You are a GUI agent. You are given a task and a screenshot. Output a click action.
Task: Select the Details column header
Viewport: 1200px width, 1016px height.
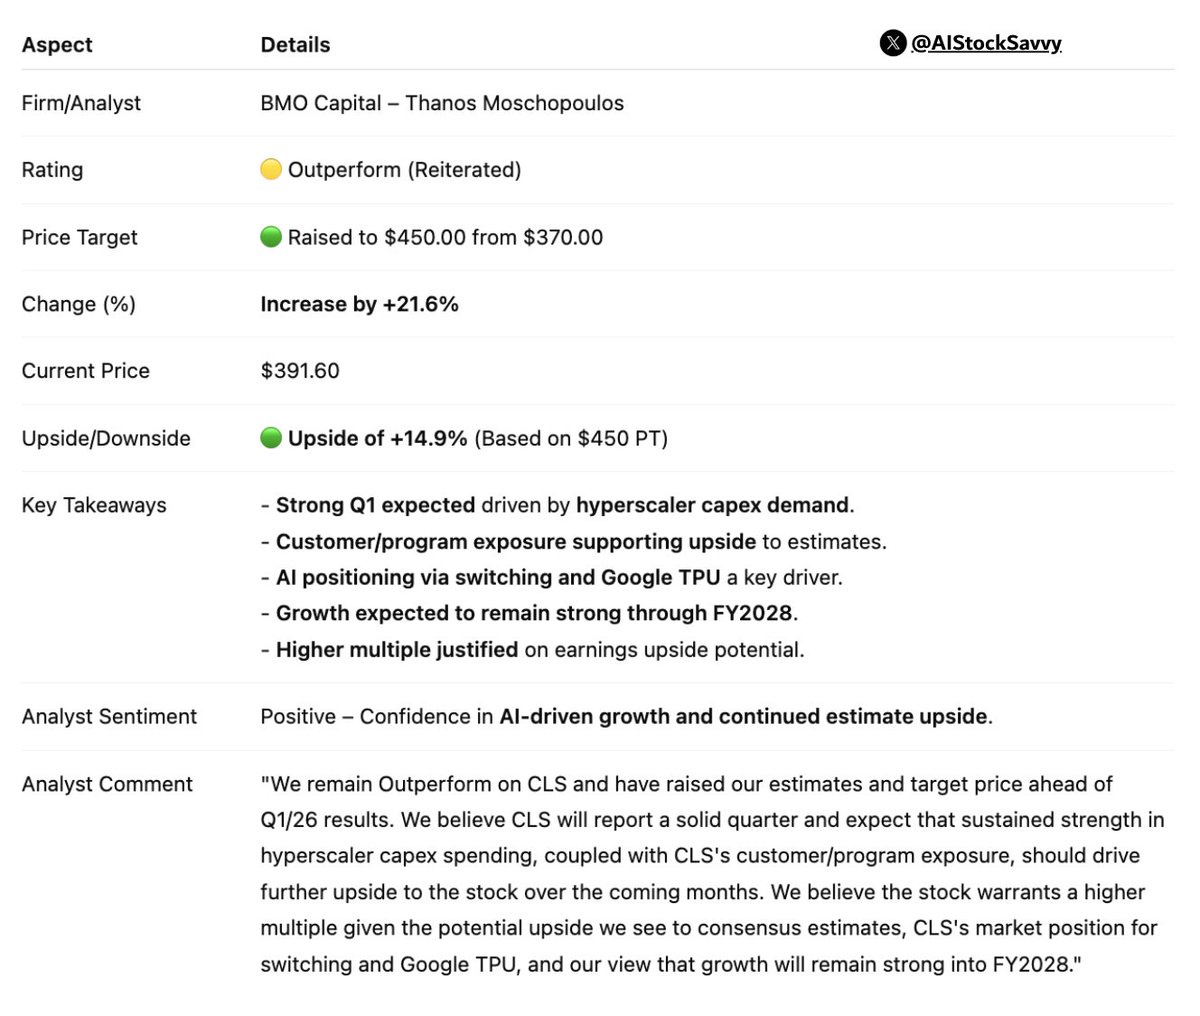tap(295, 44)
